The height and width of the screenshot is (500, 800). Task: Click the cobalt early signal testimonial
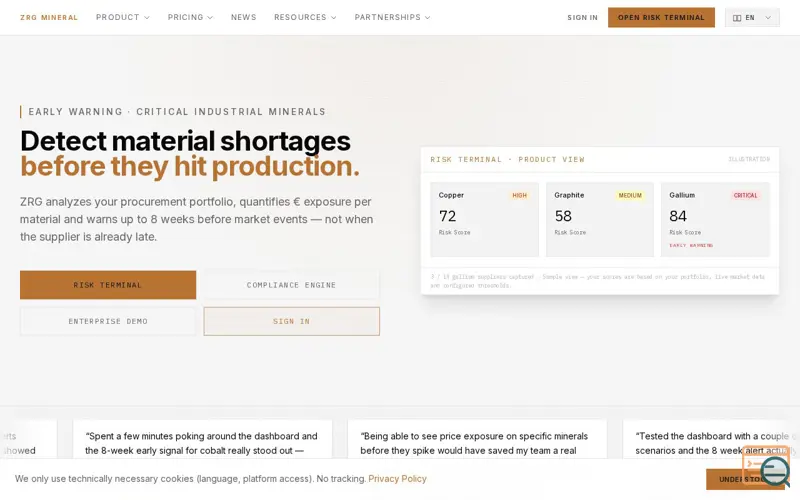coord(203,439)
